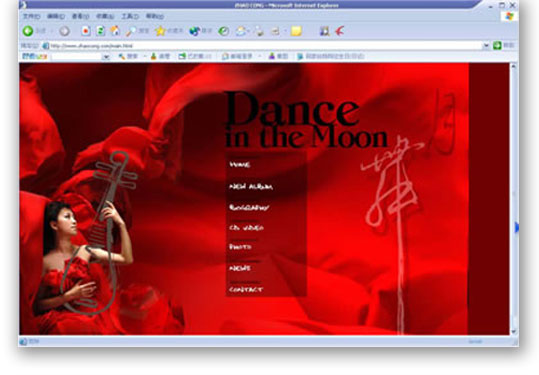Click the Mail envelope toolbar icon
Screen dimensions: 539x375
coord(241,31)
